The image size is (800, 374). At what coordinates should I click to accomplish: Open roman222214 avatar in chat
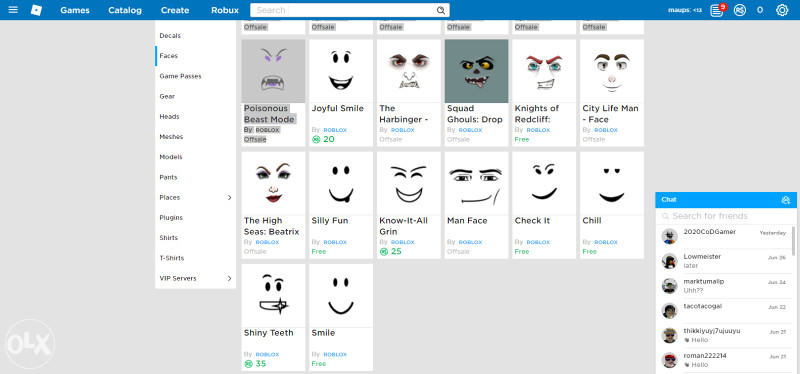pos(669,360)
